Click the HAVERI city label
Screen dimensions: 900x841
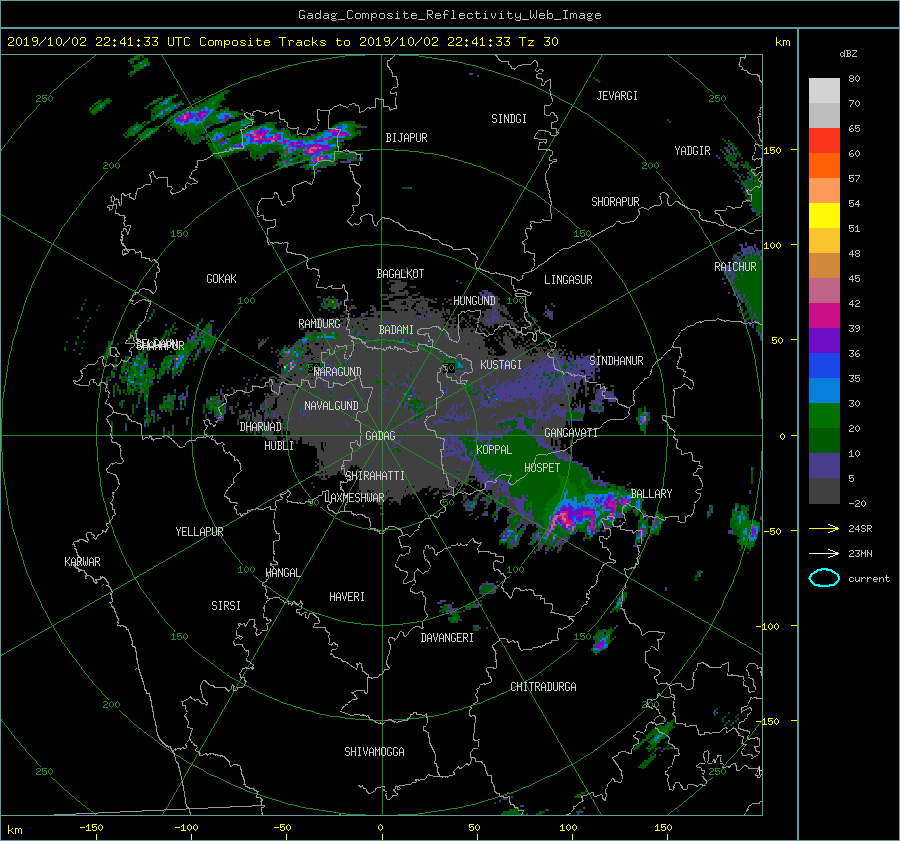tap(347, 596)
